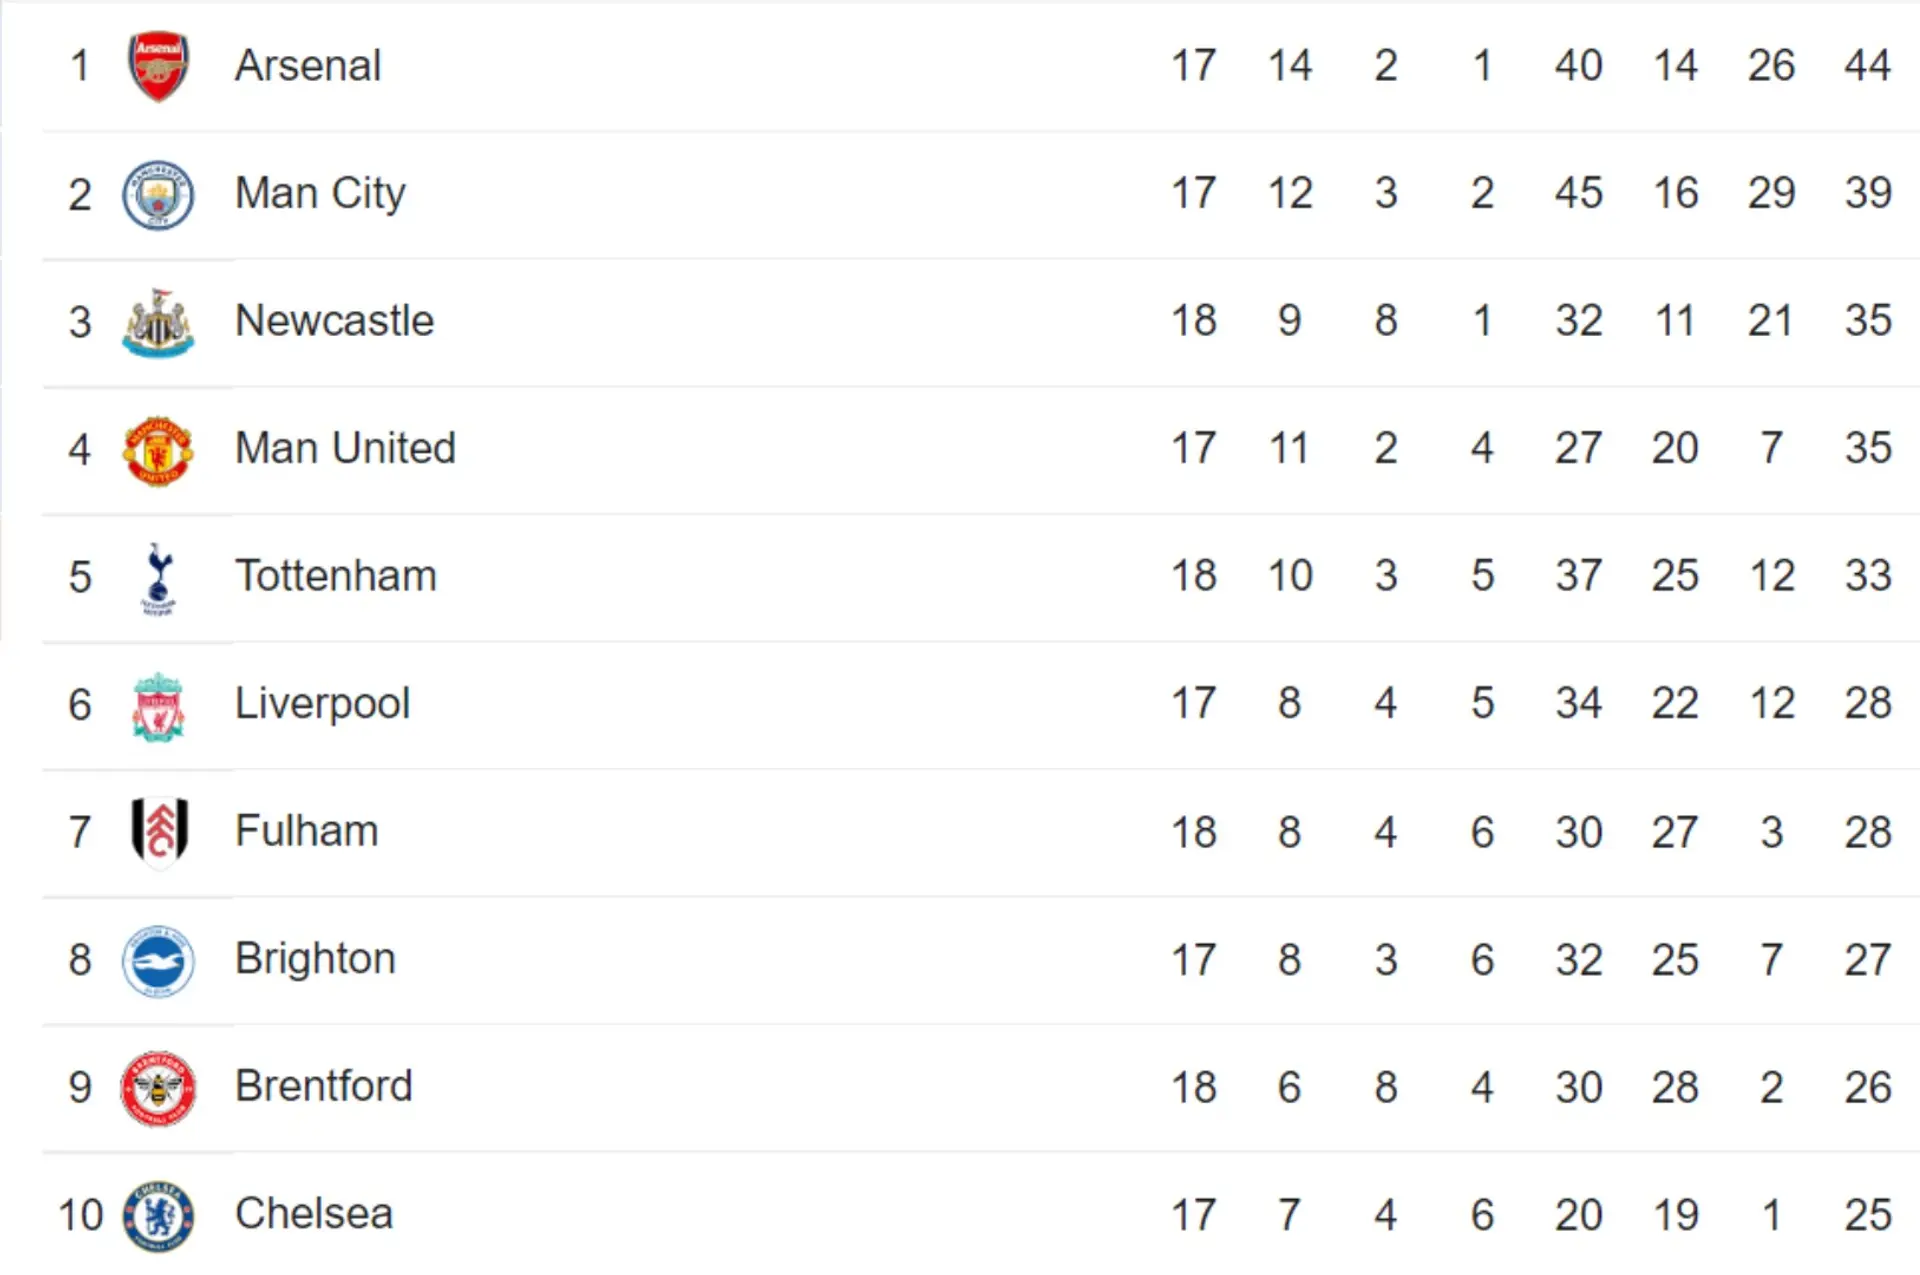The height and width of the screenshot is (1275, 1920).
Task: Click Arsenal's 44 points value
Action: 1867,66
